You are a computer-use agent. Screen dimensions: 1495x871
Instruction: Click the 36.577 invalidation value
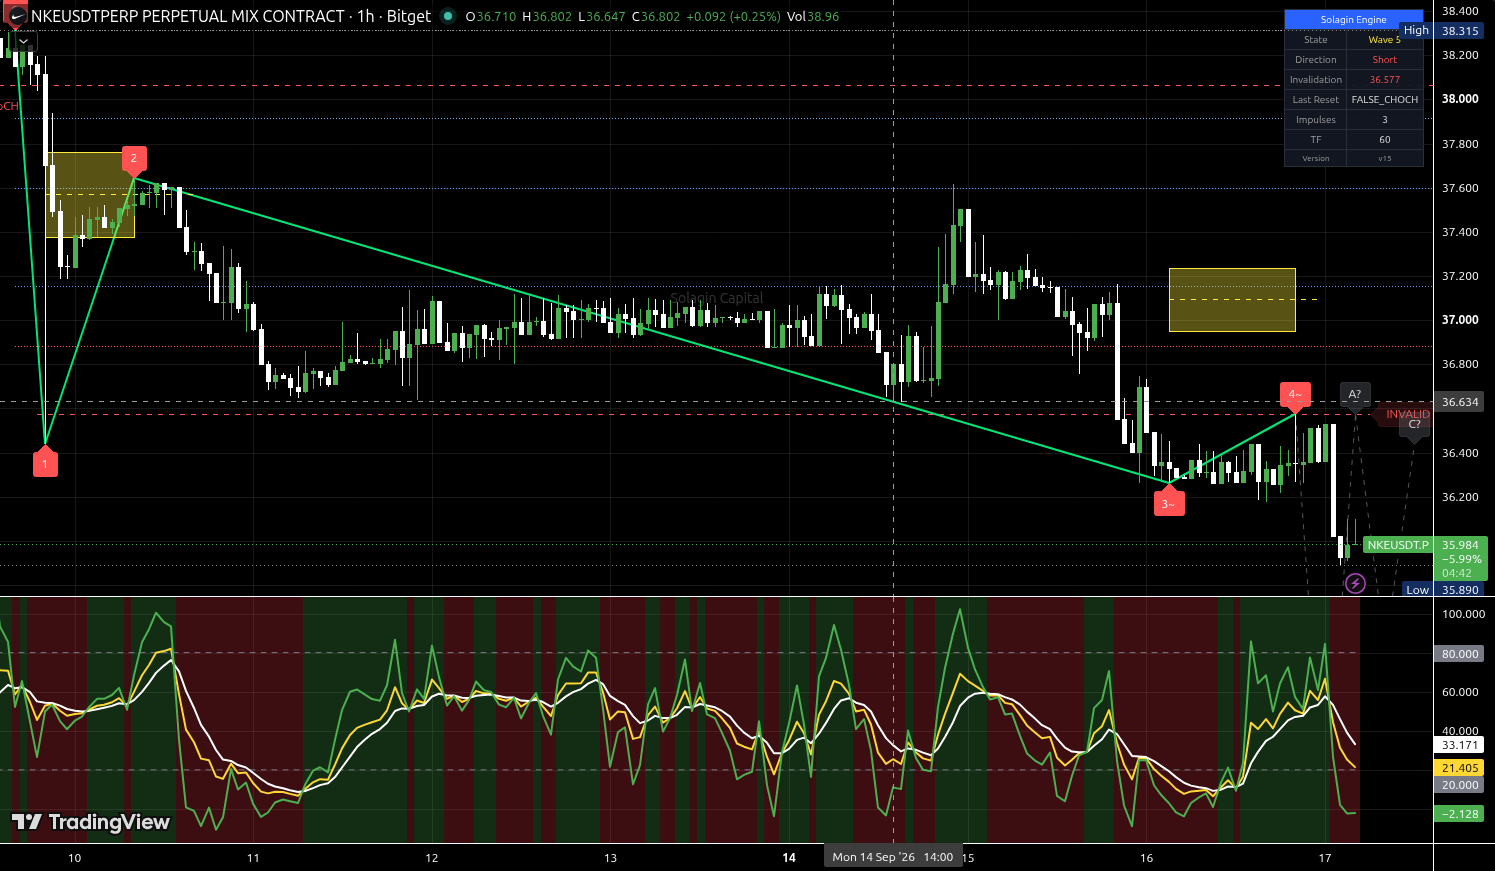click(1385, 80)
